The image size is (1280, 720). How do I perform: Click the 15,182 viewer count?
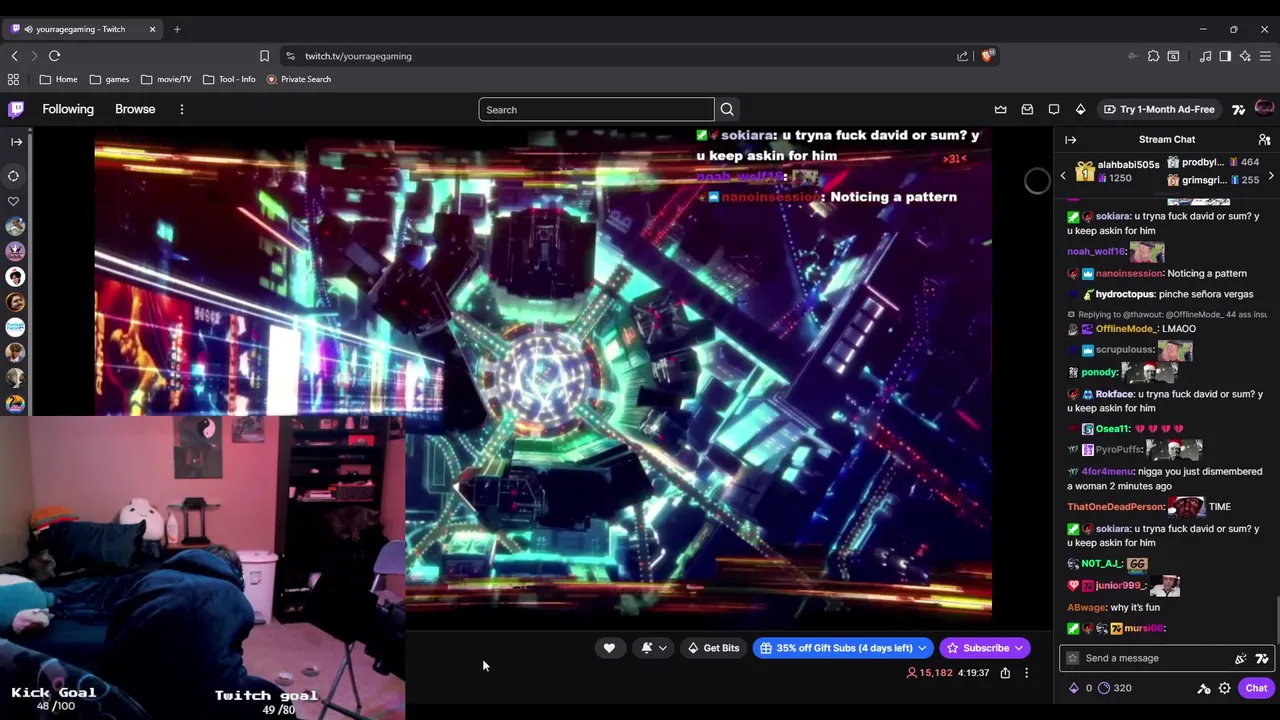coord(929,673)
